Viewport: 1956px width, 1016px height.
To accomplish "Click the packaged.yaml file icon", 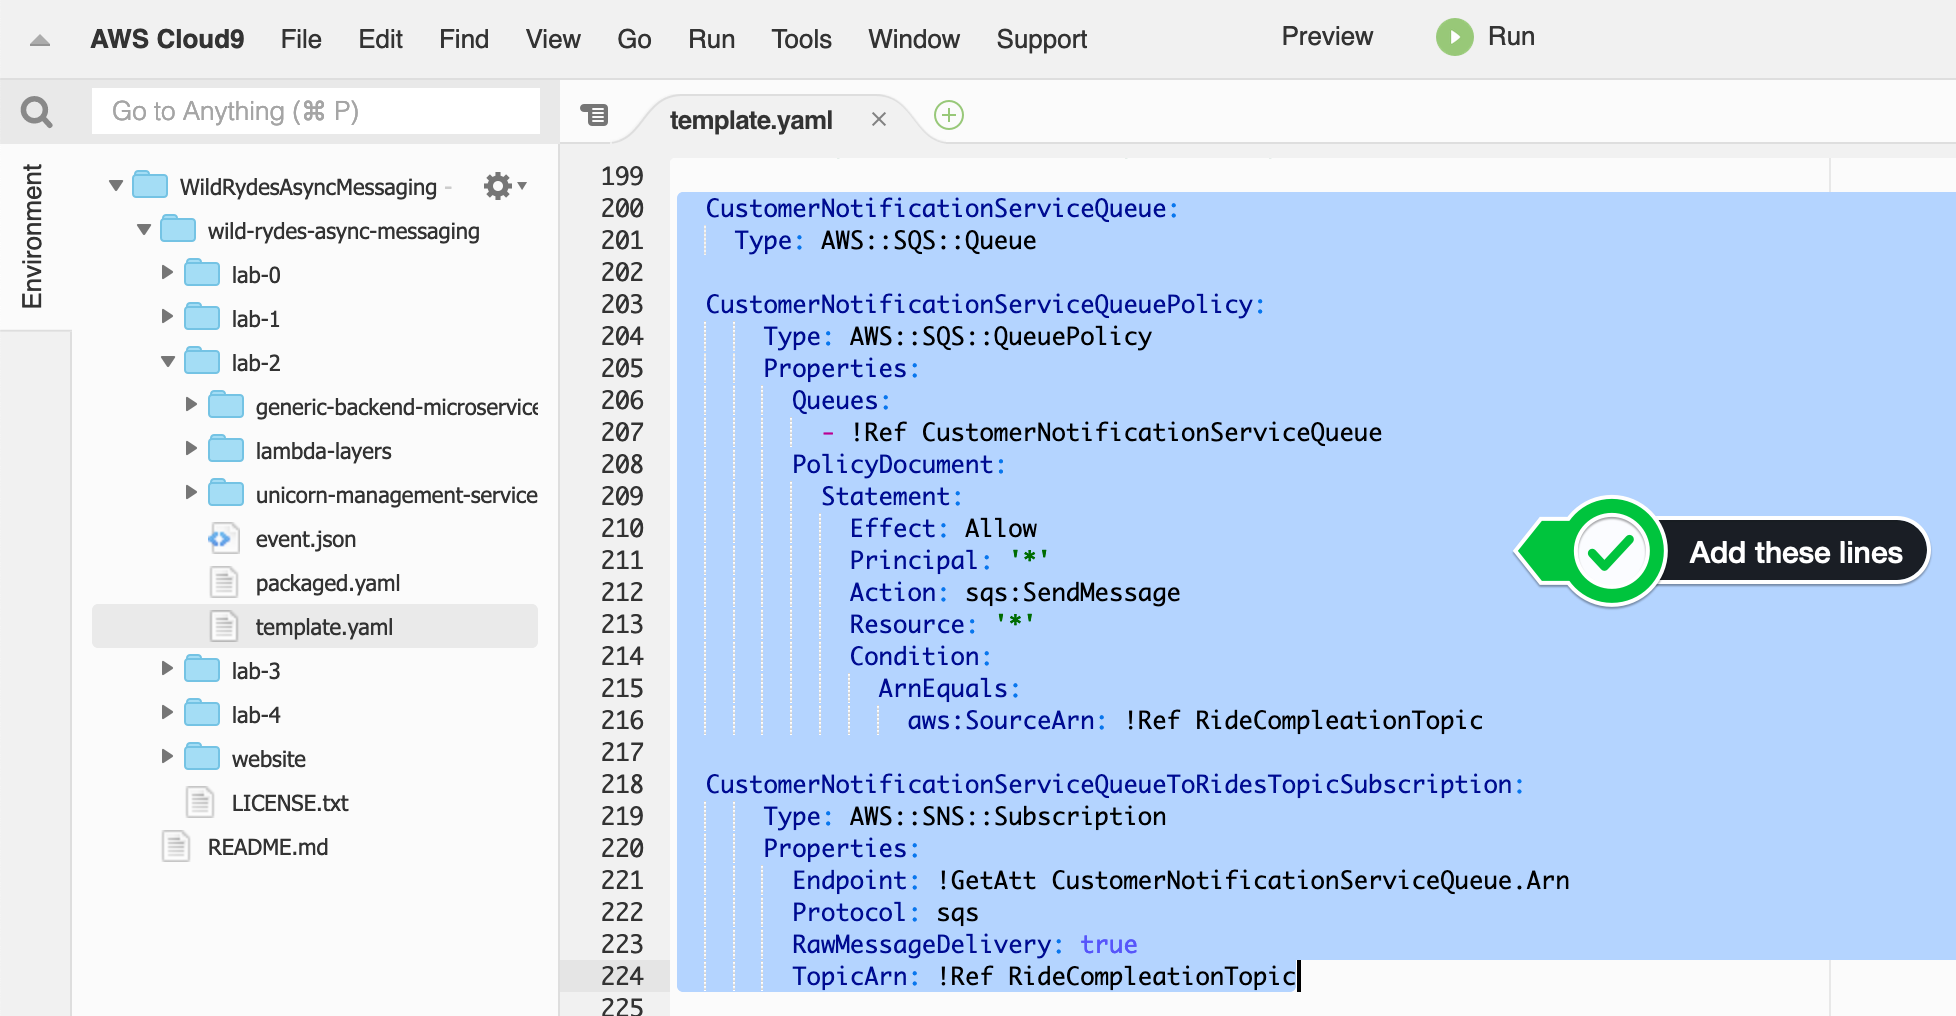I will (x=223, y=583).
